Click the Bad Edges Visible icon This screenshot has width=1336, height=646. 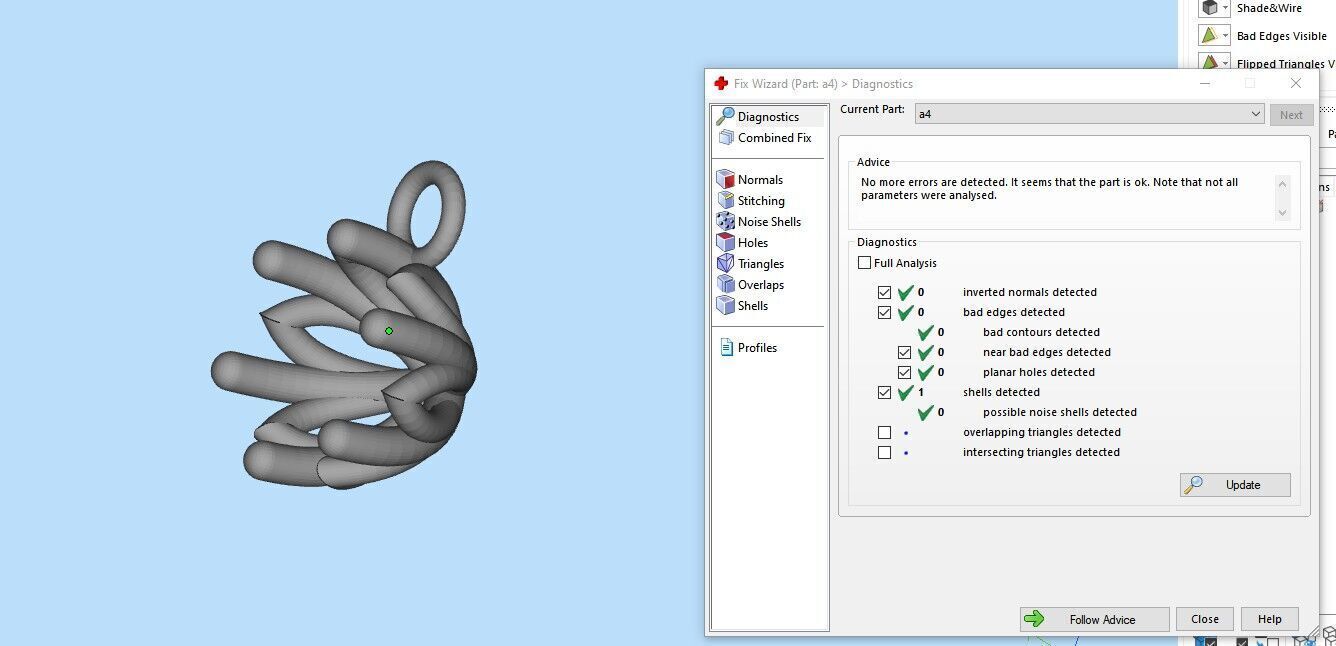(1209, 36)
